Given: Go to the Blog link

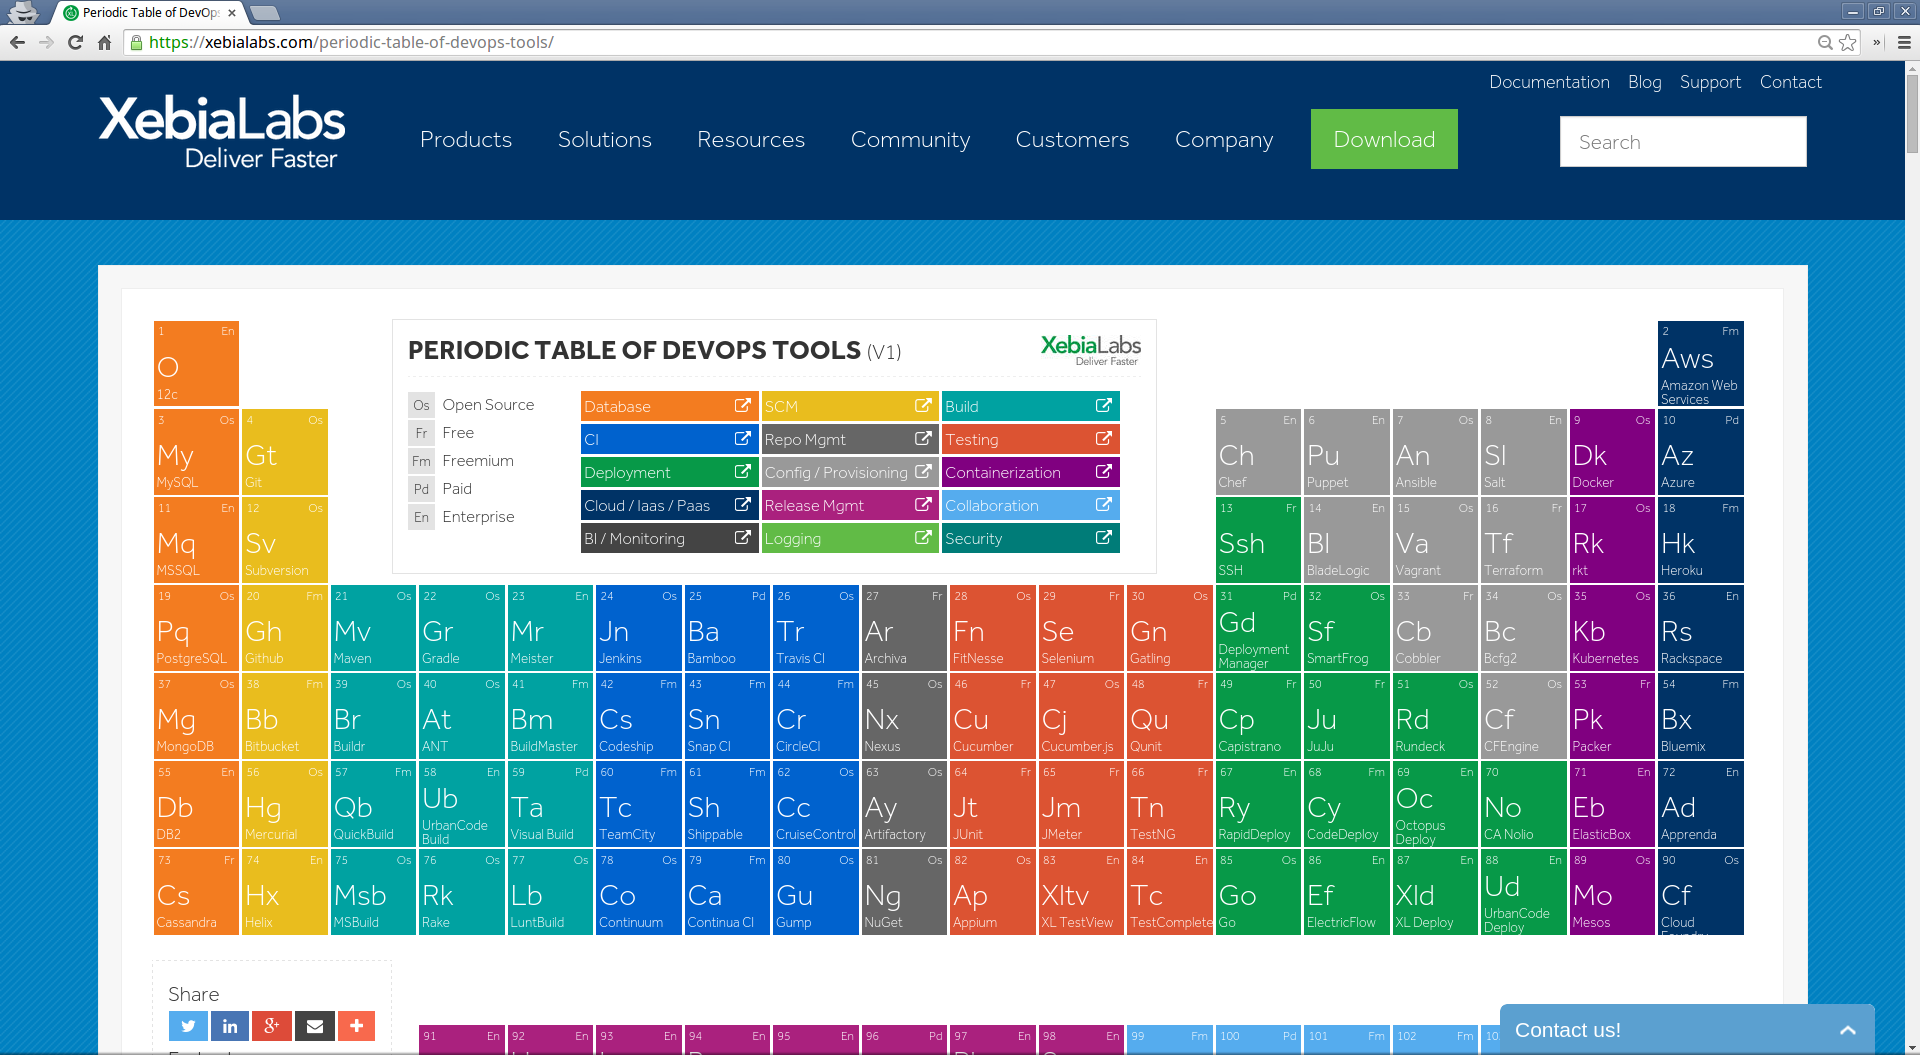Looking at the screenshot, I should (x=1644, y=82).
